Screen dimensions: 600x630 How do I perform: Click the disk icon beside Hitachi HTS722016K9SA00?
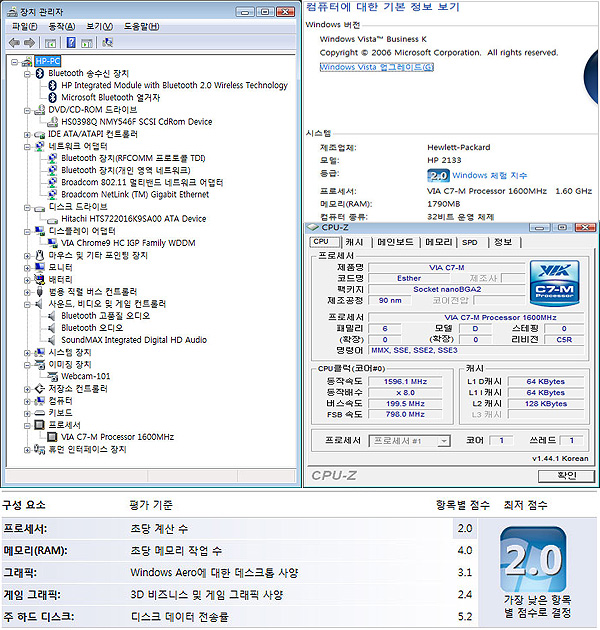(52, 220)
